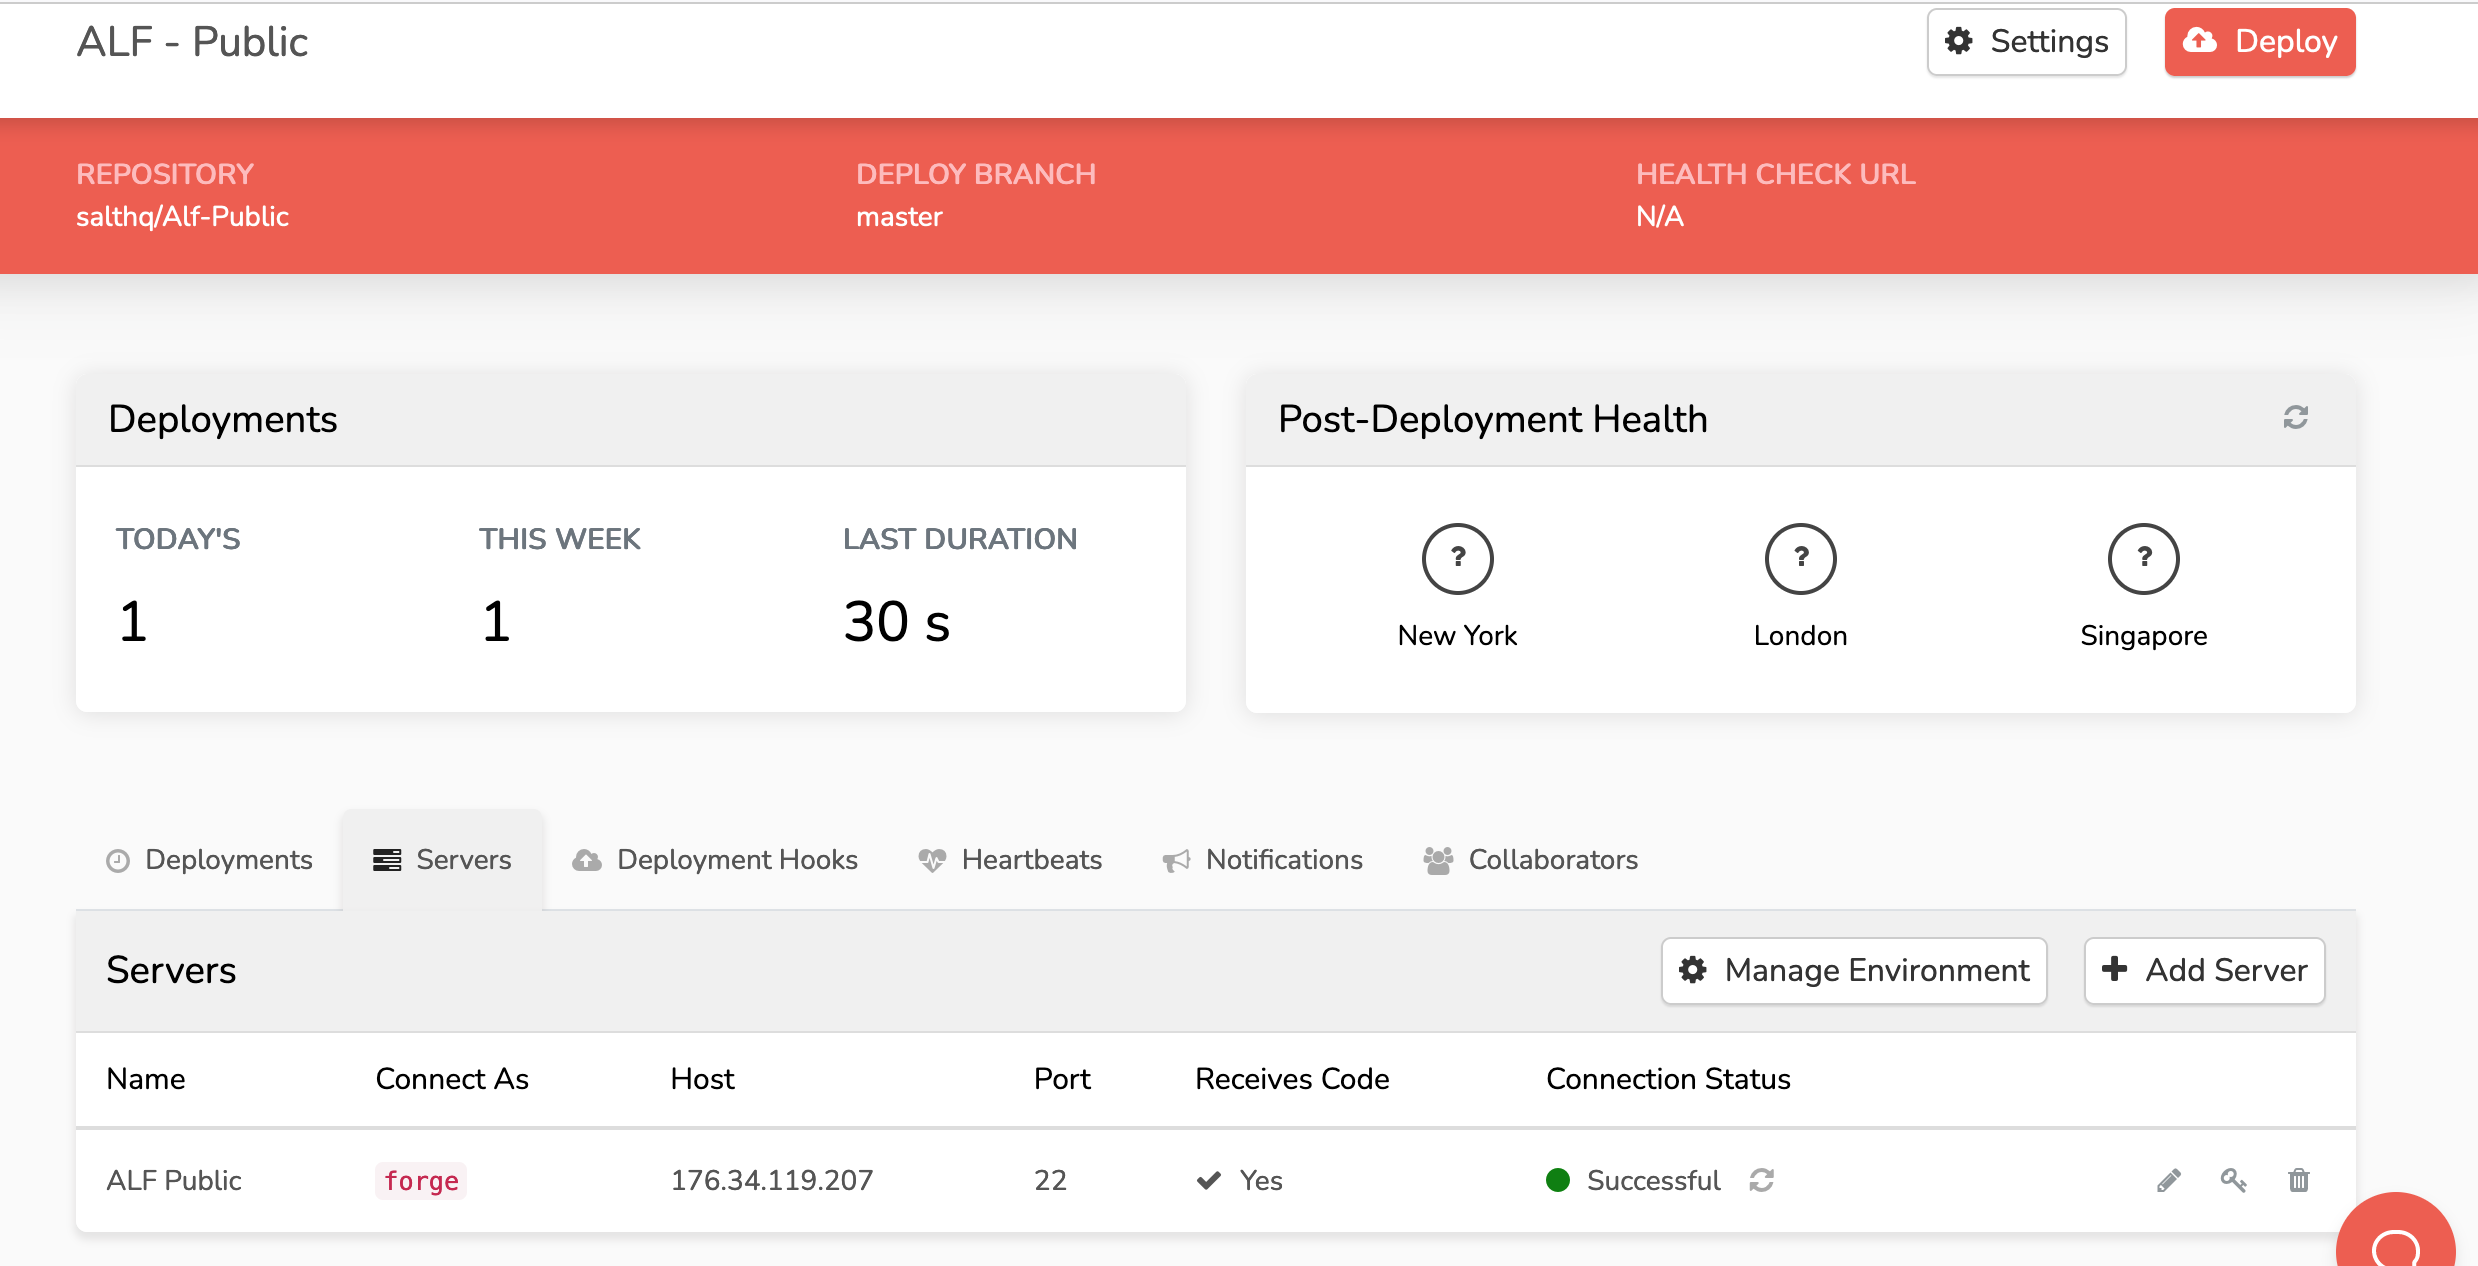
Task: Delete ALF Public server via trash icon
Action: pyautogui.click(x=2299, y=1181)
